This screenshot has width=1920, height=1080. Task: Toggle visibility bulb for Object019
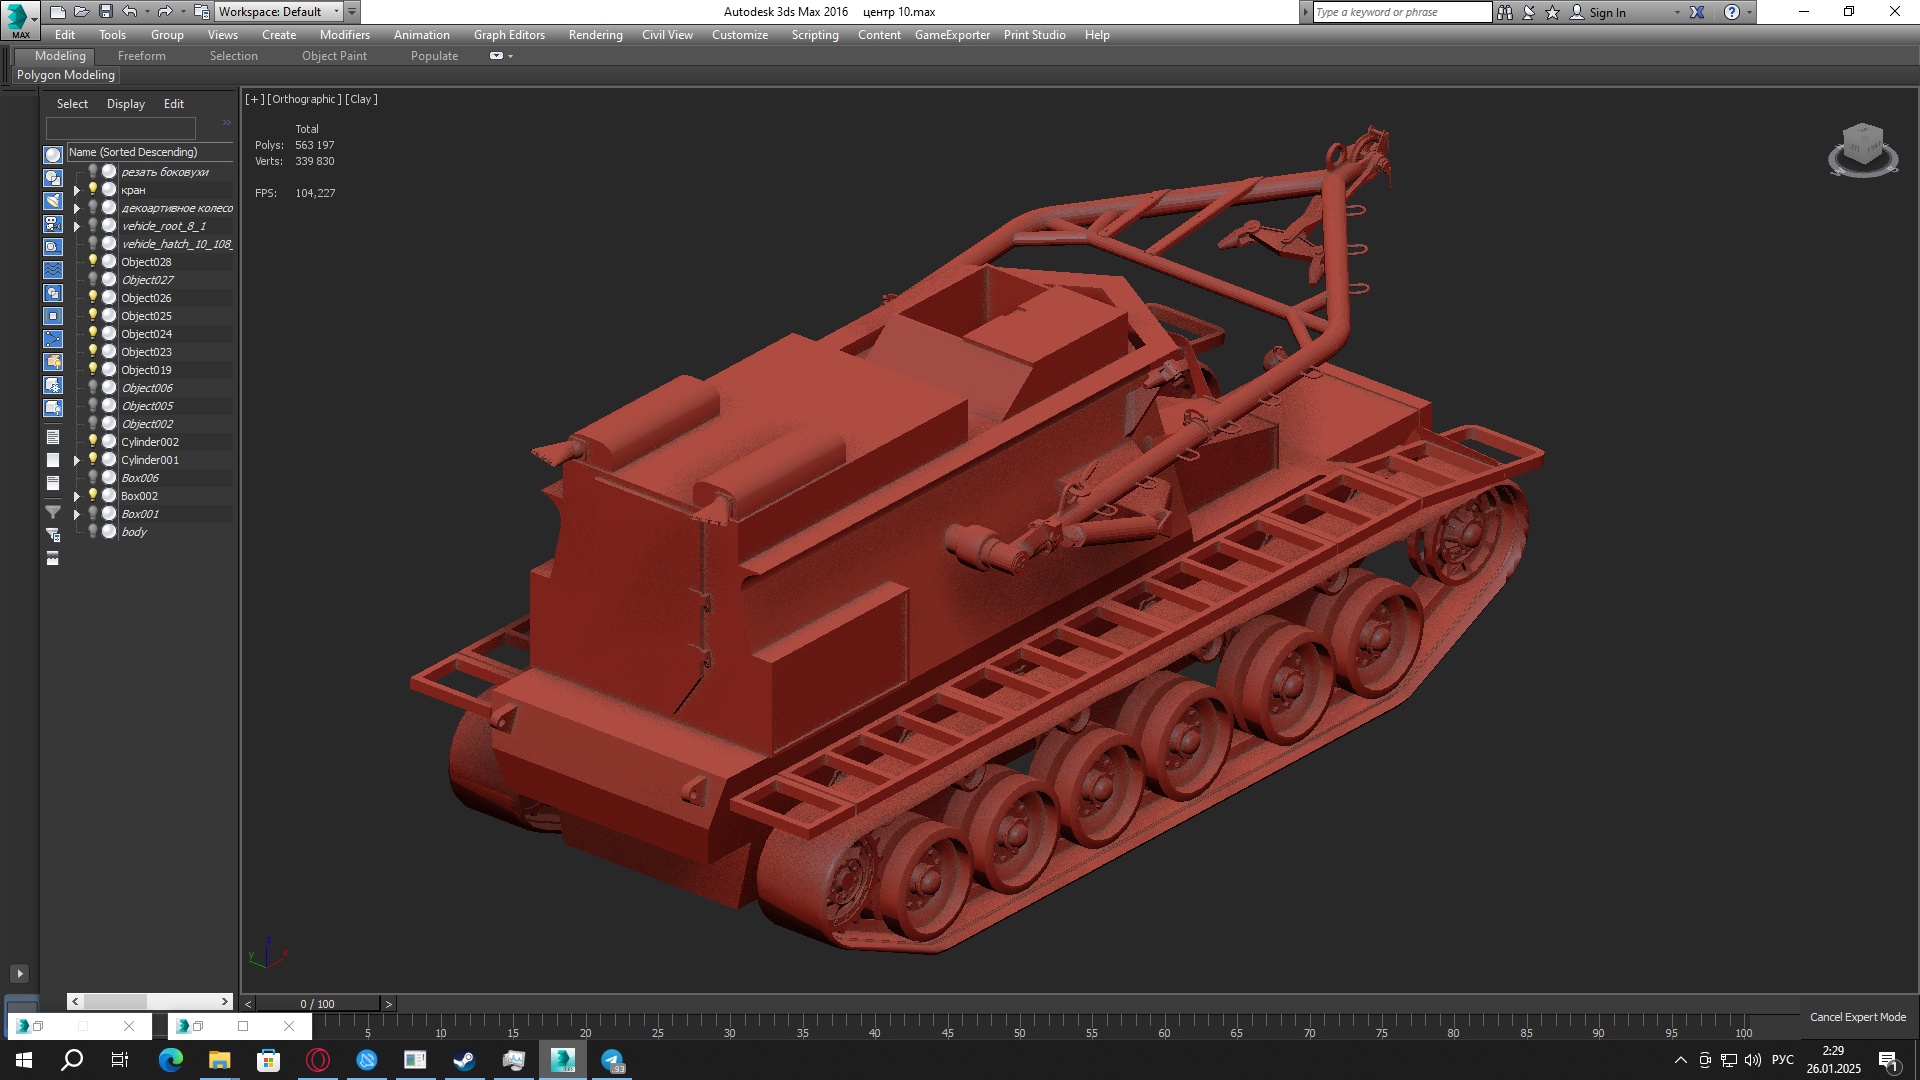pyautogui.click(x=93, y=370)
